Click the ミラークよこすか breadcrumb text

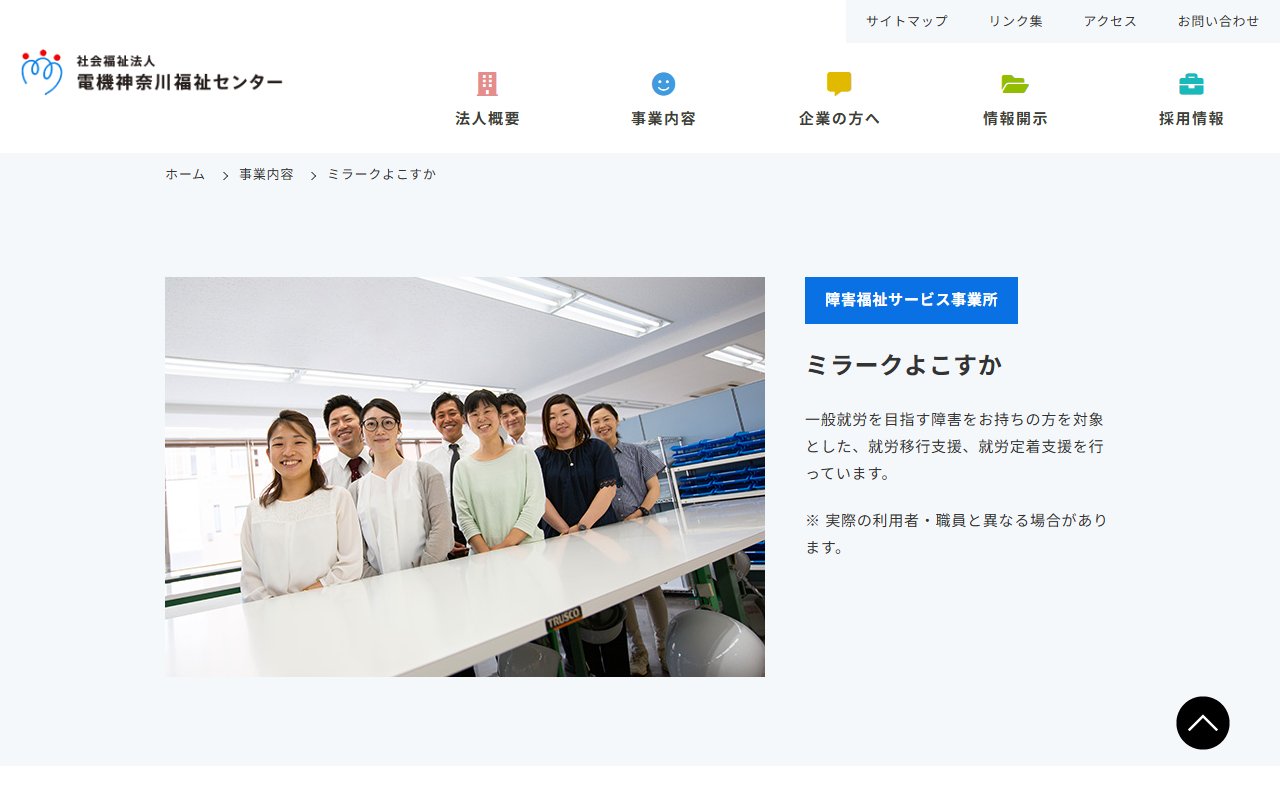tap(382, 174)
